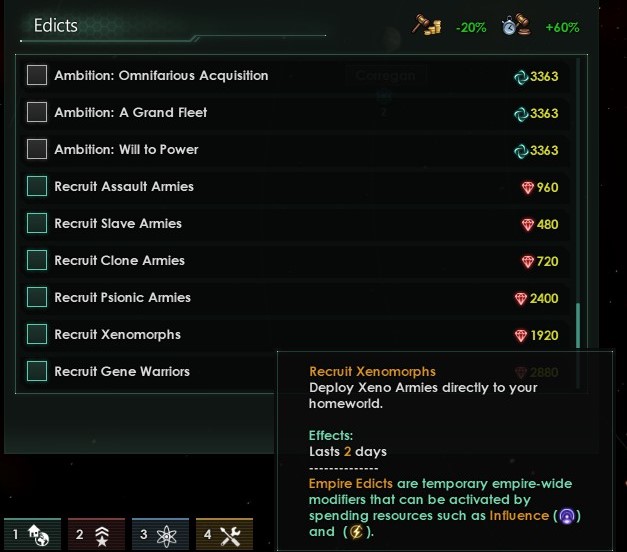Select the Recruit Slave Armies edict label
The image size is (627, 552).
(x=118, y=224)
